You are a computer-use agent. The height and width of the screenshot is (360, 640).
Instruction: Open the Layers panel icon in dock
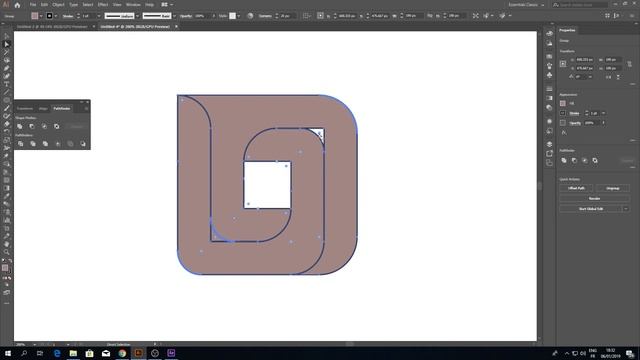tap(549, 144)
